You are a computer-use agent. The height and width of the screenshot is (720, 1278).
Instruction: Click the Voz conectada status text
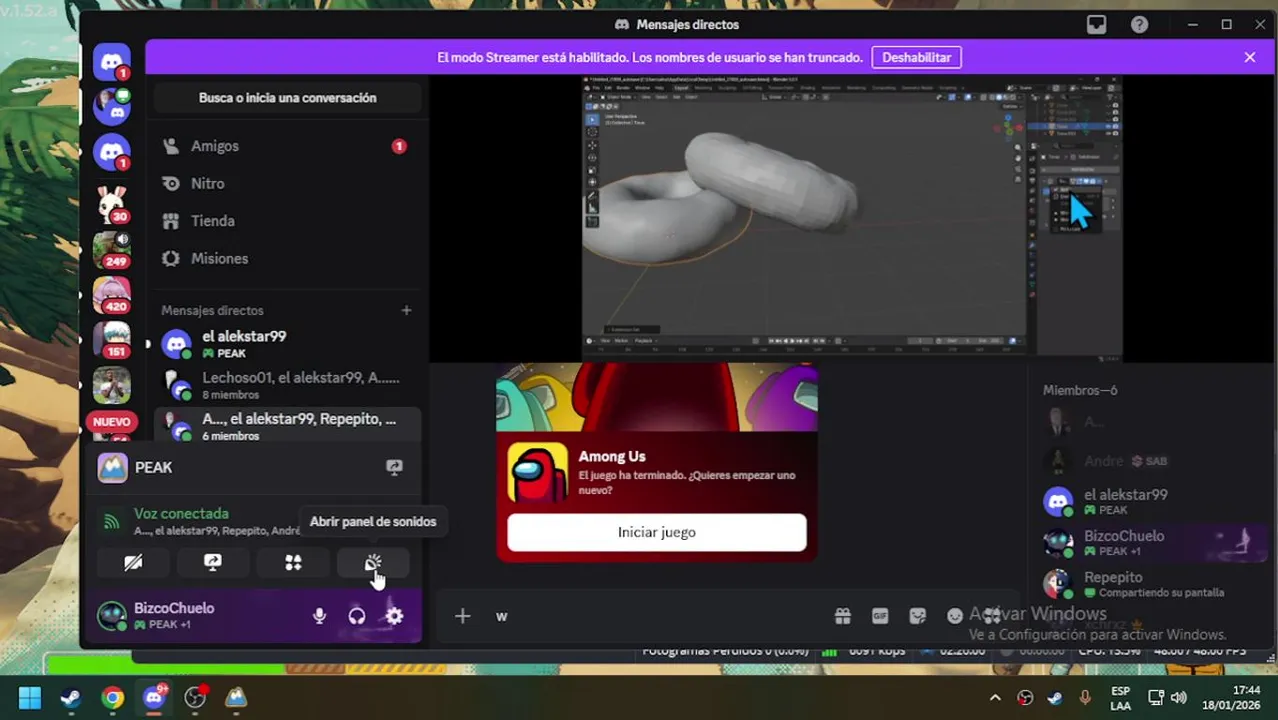[x=181, y=513]
